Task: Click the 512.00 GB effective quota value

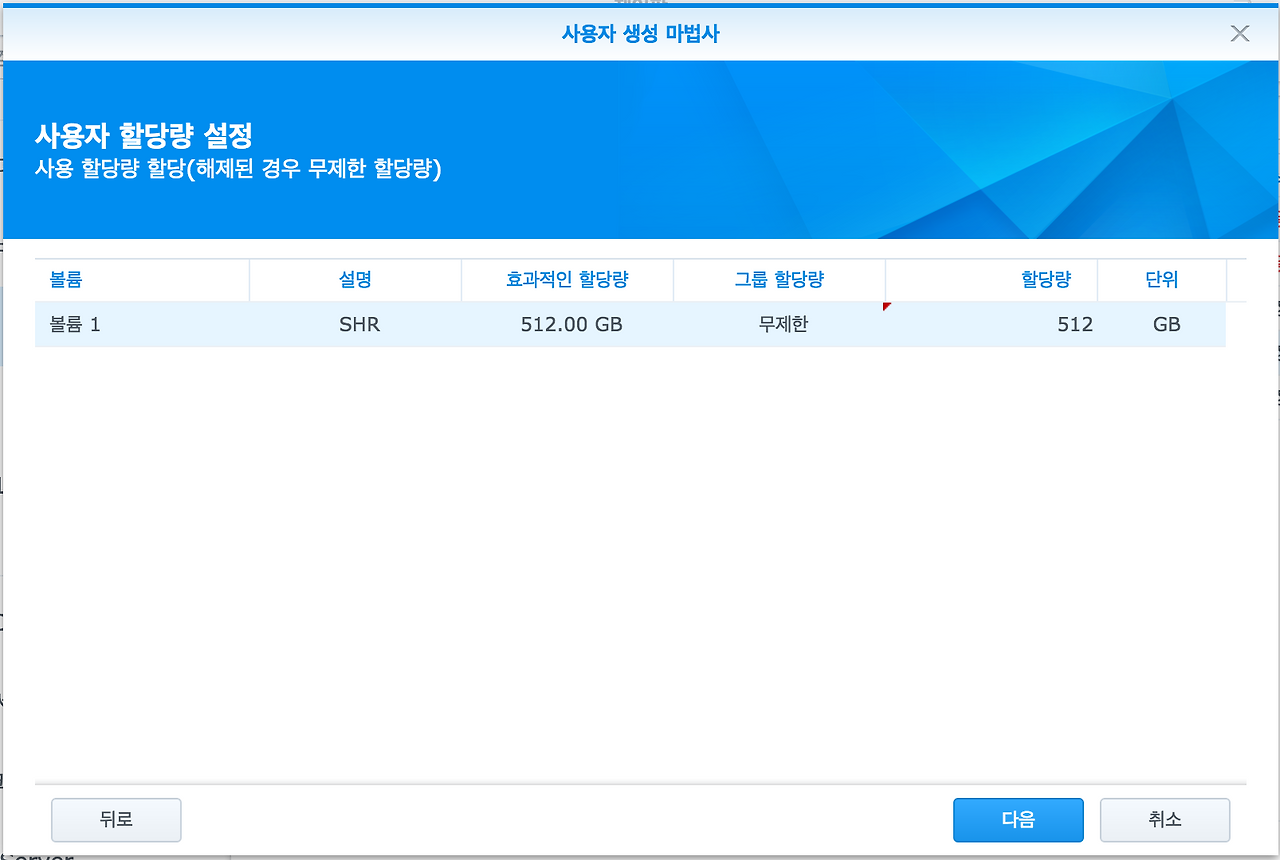Action: tap(570, 324)
